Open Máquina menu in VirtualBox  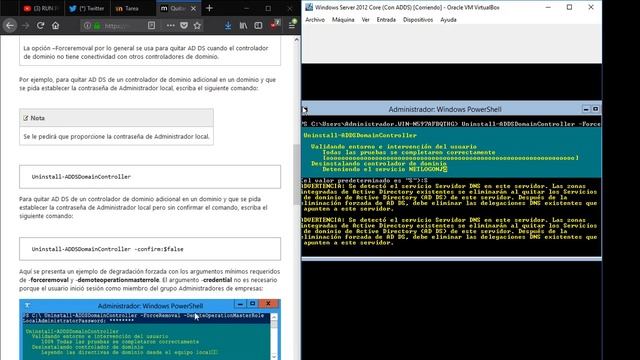click(x=343, y=20)
